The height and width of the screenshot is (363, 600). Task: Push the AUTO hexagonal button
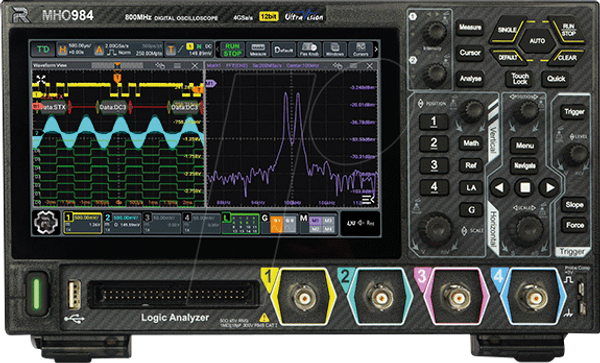pyautogui.click(x=537, y=41)
